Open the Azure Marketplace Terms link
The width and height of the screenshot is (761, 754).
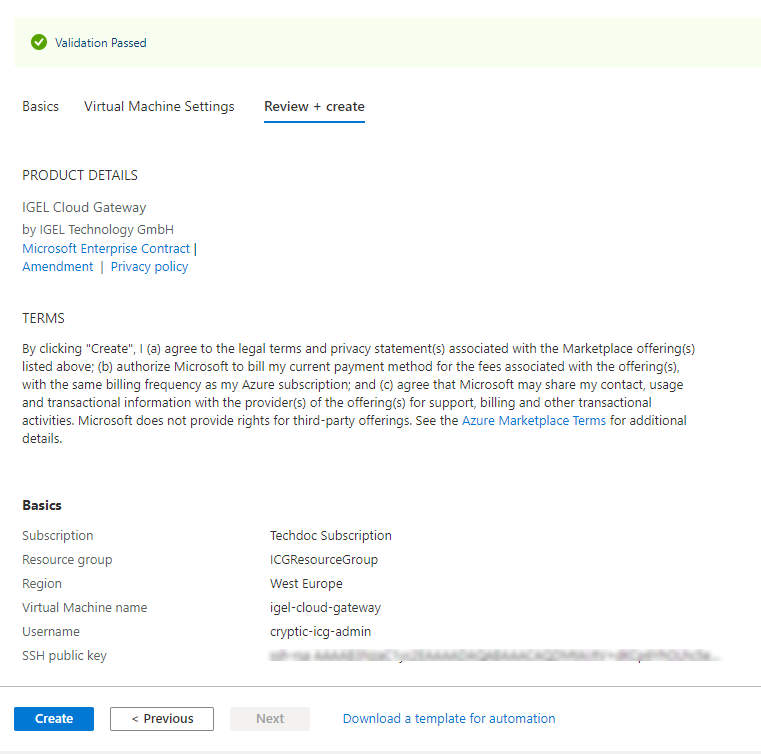533,421
